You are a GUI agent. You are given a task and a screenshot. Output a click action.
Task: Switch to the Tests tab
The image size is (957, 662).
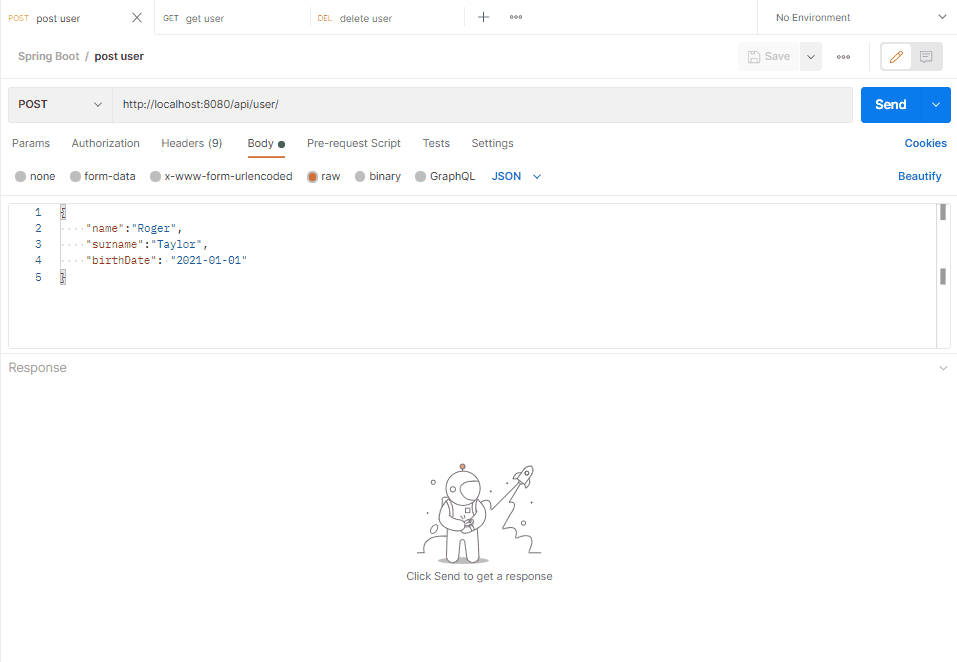[x=436, y=143]
